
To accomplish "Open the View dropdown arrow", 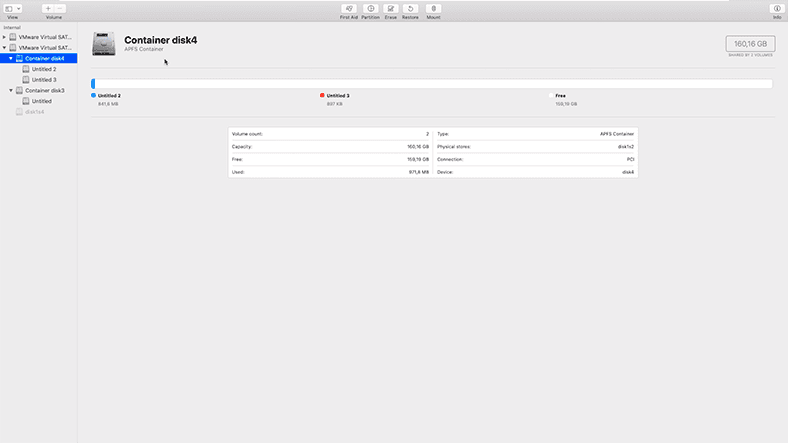I will coord(19,9).
